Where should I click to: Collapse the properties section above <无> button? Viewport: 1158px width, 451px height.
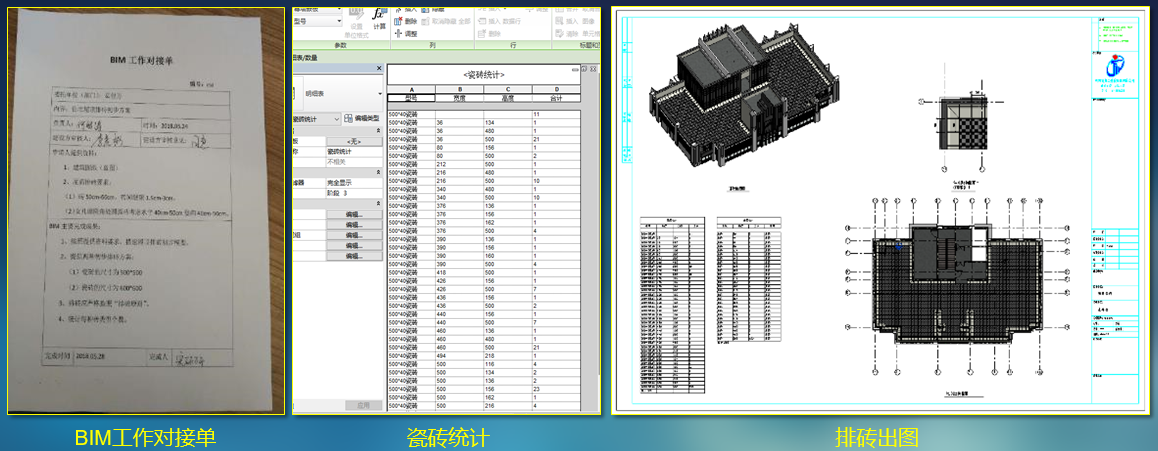[x=379, y=131]
